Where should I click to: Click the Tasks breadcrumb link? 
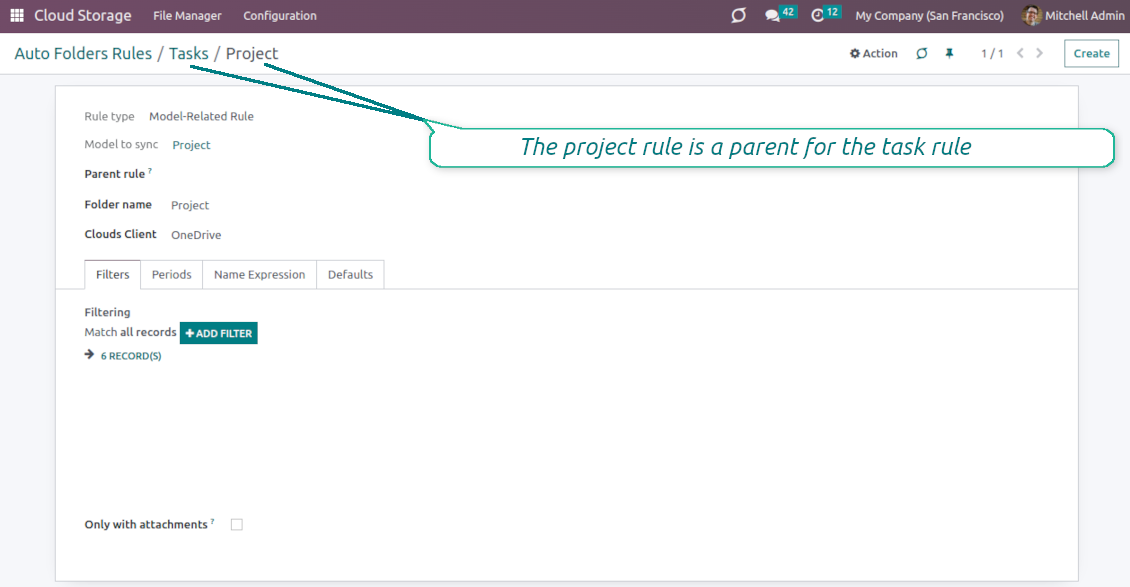coord(188,54)
